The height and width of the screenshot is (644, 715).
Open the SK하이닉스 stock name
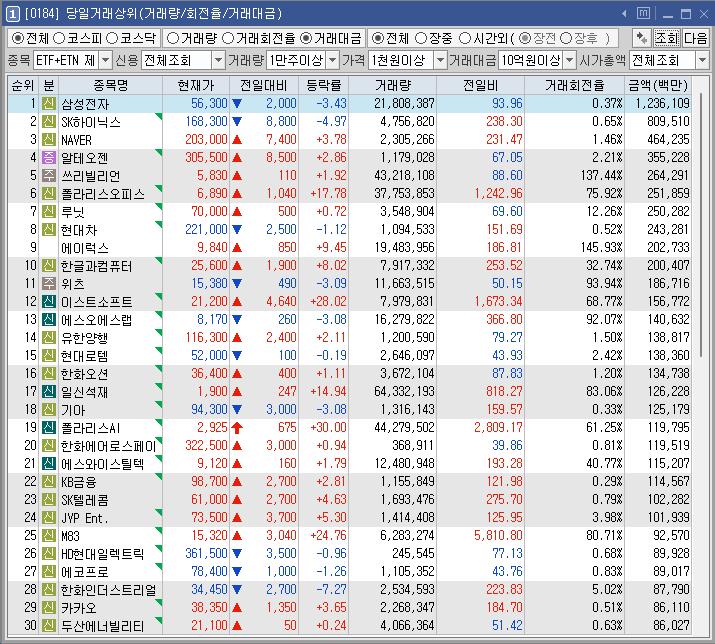(x=91, y=122)
